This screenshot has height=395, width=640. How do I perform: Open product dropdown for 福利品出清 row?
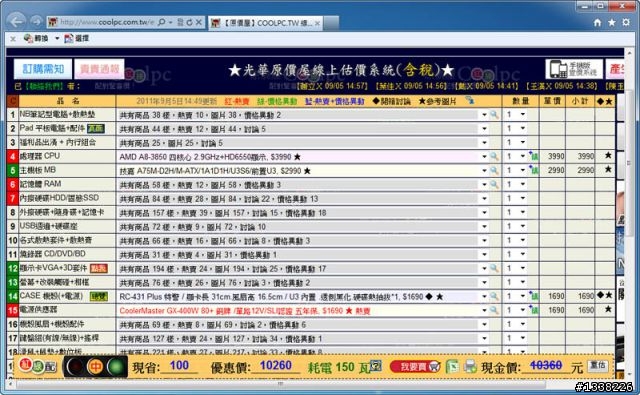[x=484, y=142]
